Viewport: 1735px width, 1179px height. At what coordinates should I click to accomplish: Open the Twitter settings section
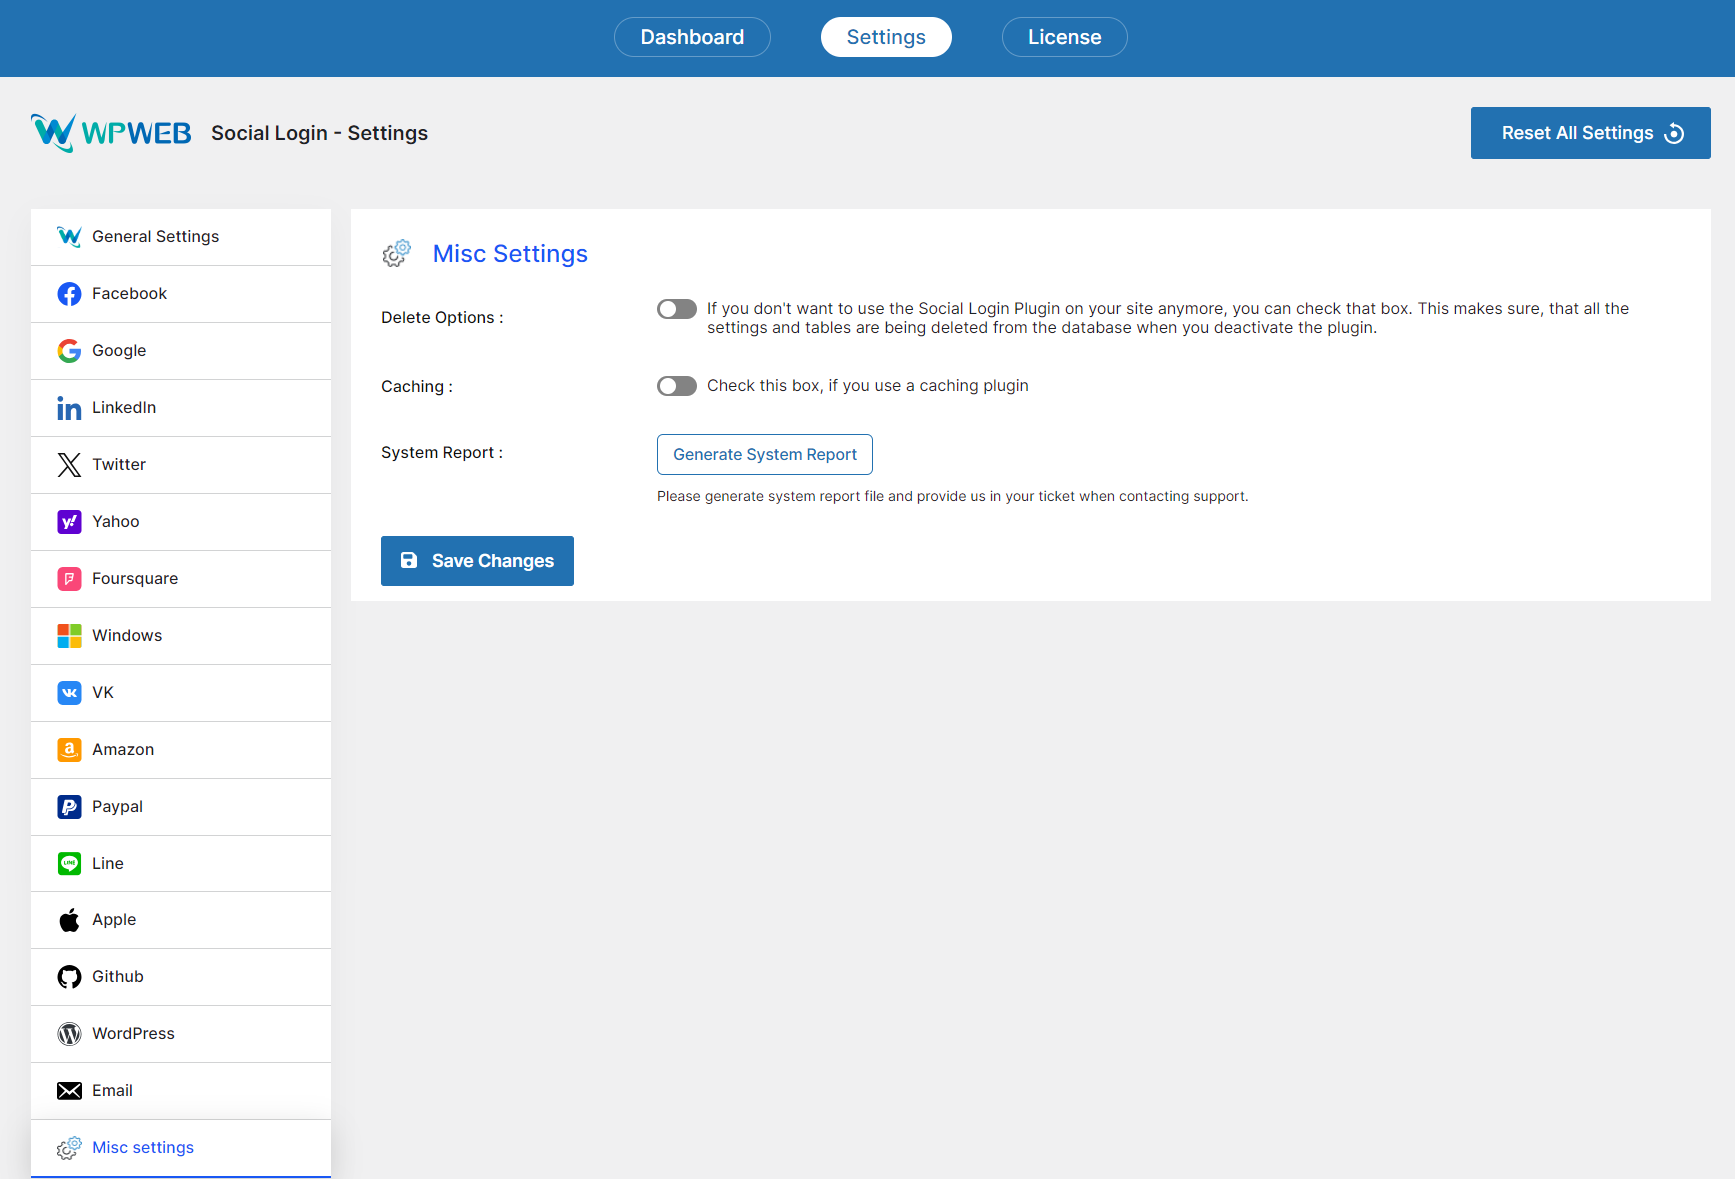(x=181, y=465)
